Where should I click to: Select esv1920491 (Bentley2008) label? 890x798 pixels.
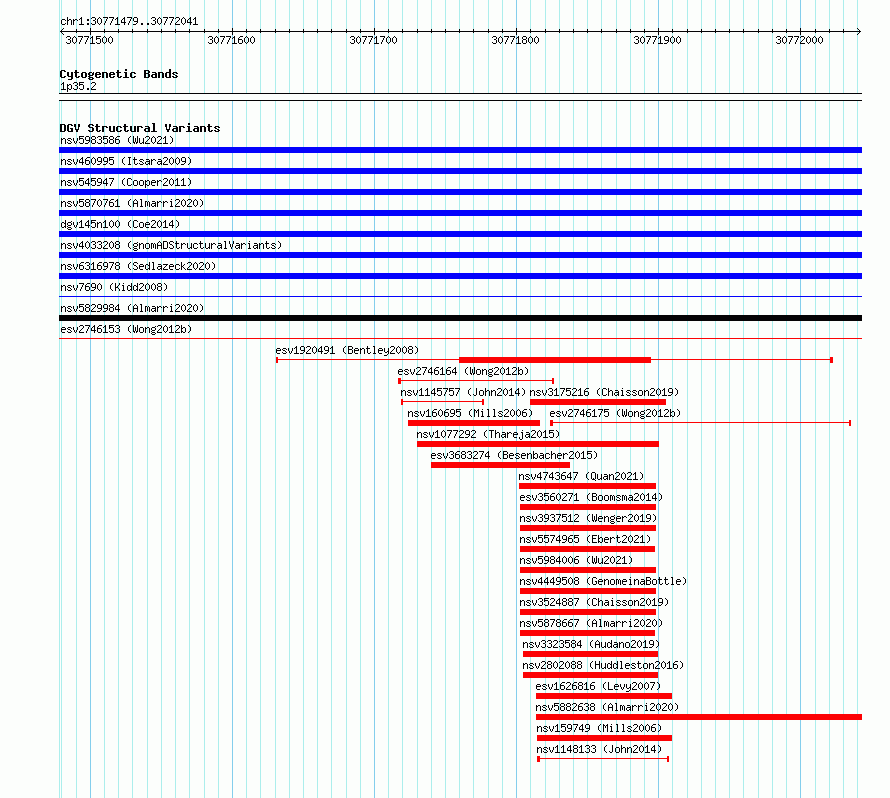click(347, 350)
